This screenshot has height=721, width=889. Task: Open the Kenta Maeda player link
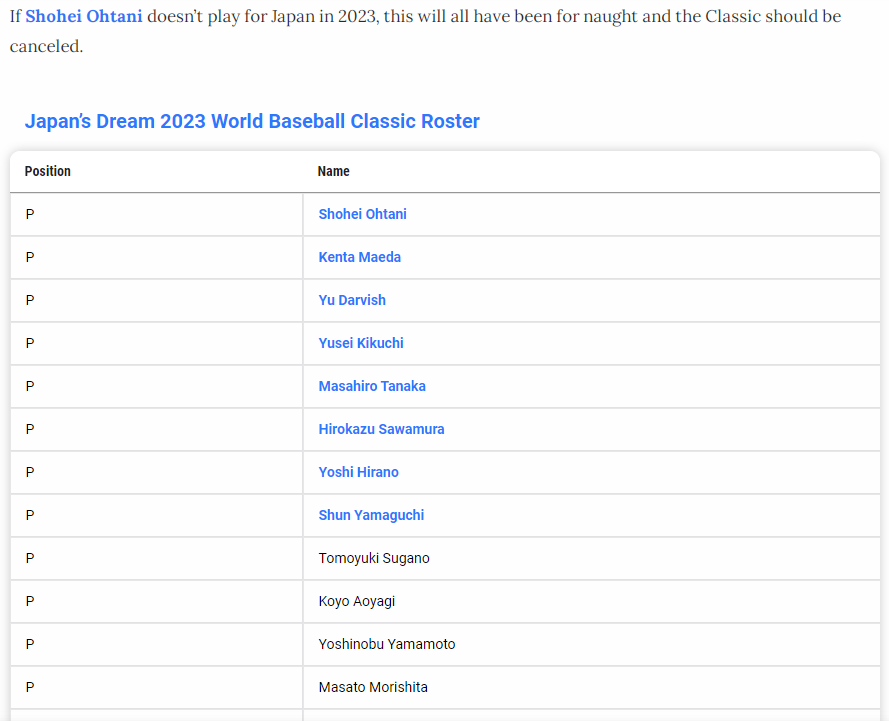pos(359,257)
